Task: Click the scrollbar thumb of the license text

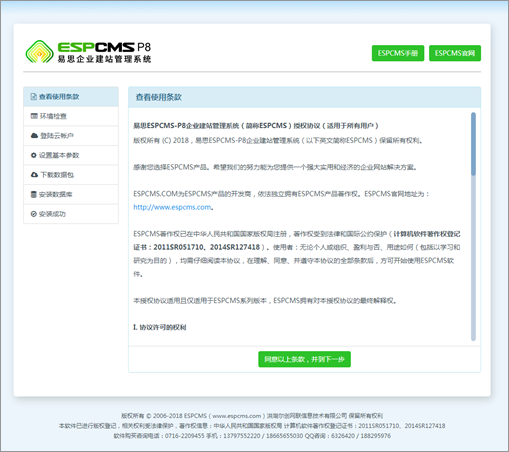Action: coord(473,144)
